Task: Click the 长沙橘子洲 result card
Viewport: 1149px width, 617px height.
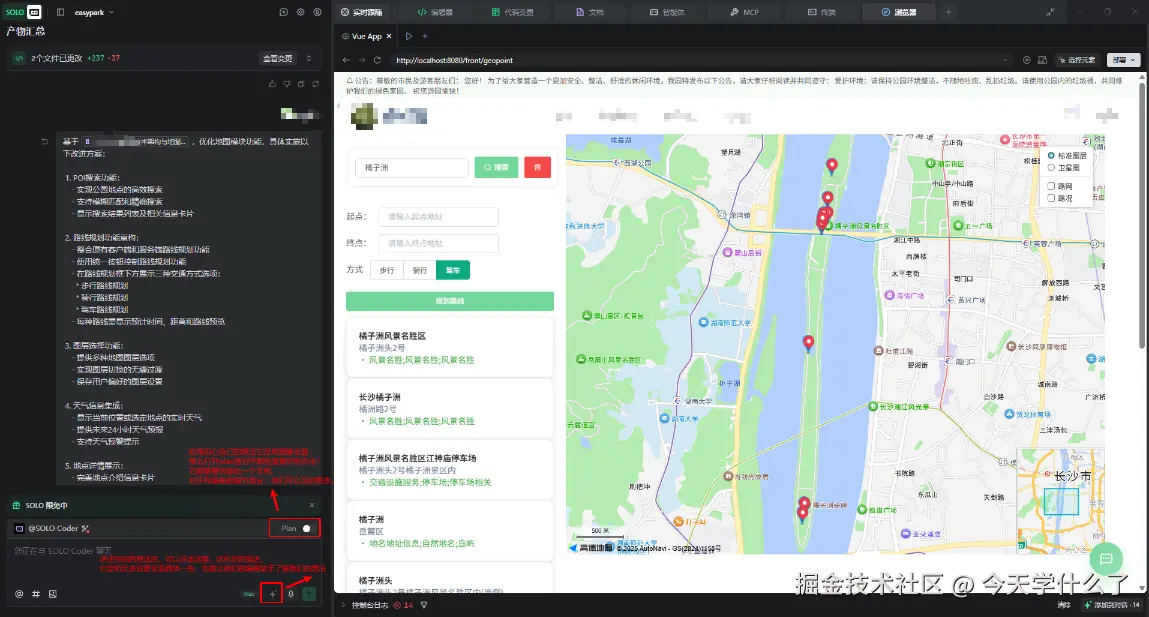Action: pos(449,408)
